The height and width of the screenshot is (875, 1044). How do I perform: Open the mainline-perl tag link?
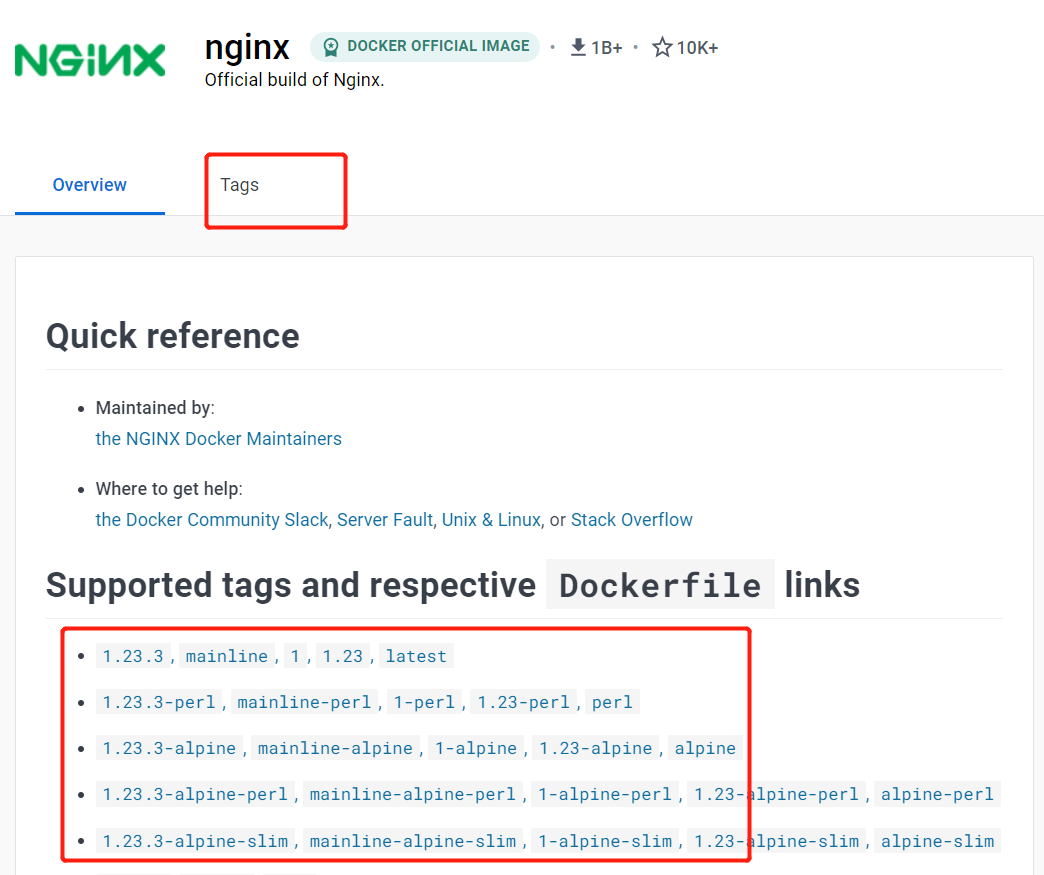point(304,703)
